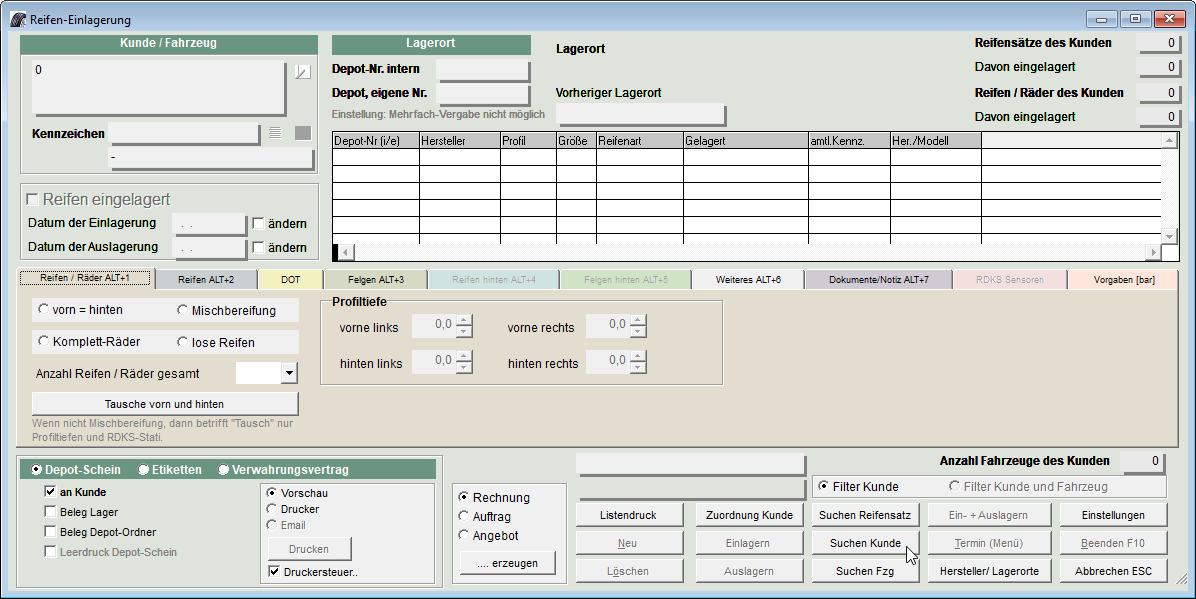Select the Filter Kunde radio option

823,485
